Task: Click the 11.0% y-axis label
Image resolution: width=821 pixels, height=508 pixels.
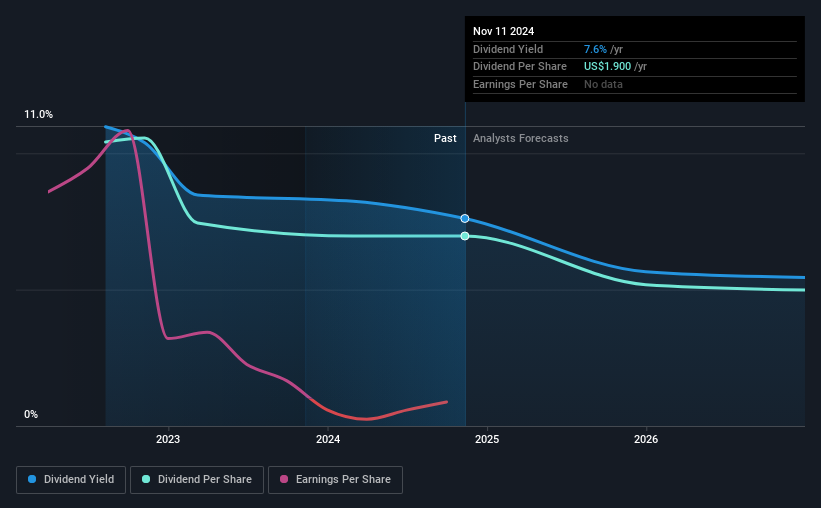Action: point(38,115)
